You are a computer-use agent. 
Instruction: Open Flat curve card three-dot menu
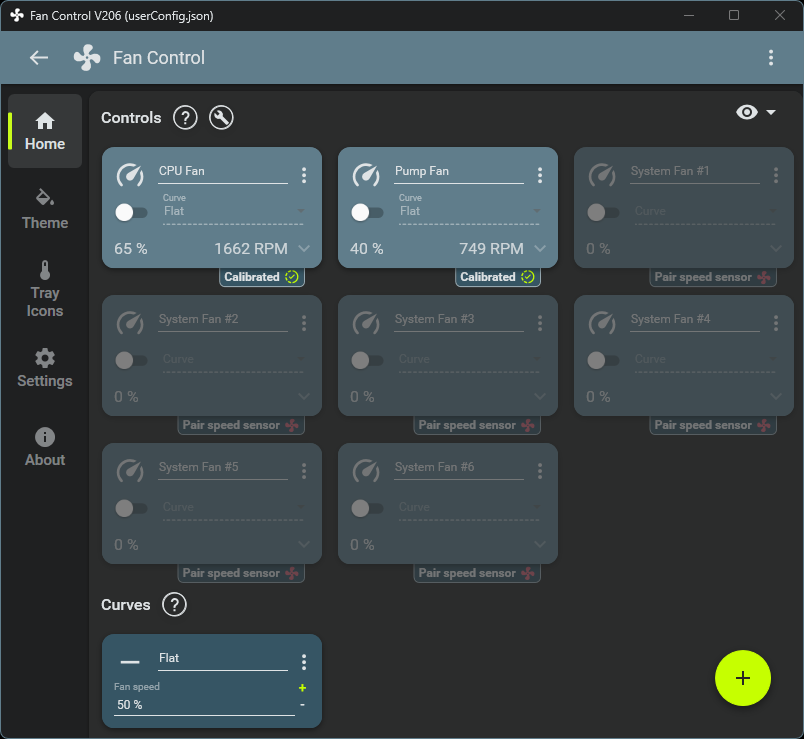click(304, 662)
